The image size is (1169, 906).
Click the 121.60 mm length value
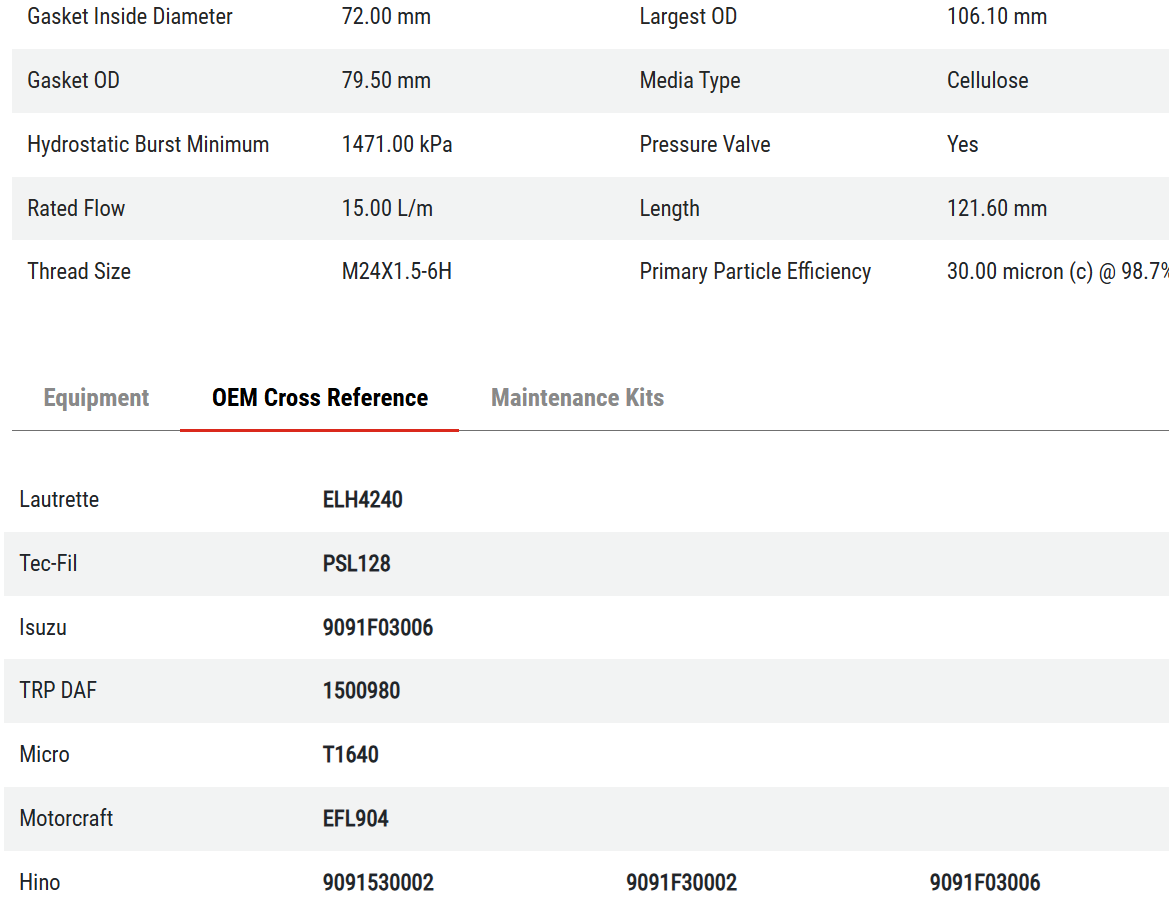click(997, 209)
